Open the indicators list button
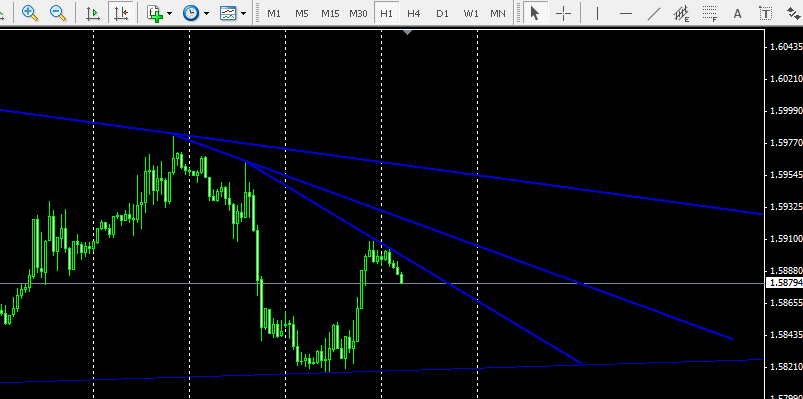The image size is (803, 399). click(155, 13)
